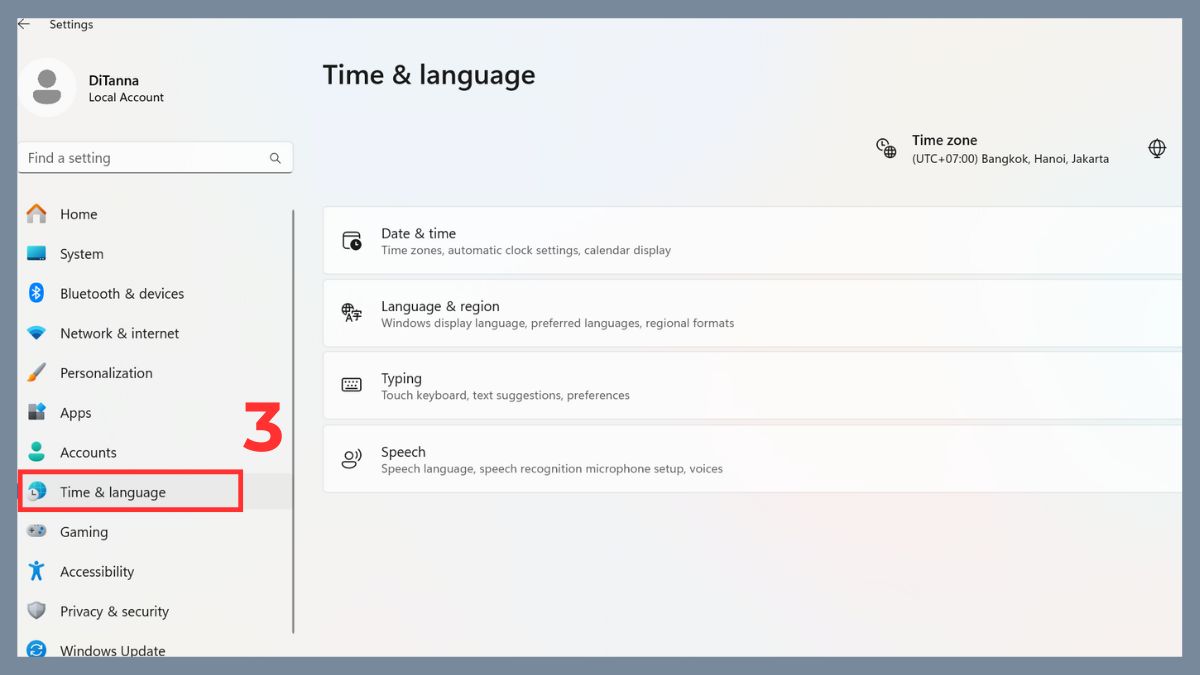Click the Speech microphone icon
The width and height of the screenshot is (1200, 675).
tap(352, 459)
